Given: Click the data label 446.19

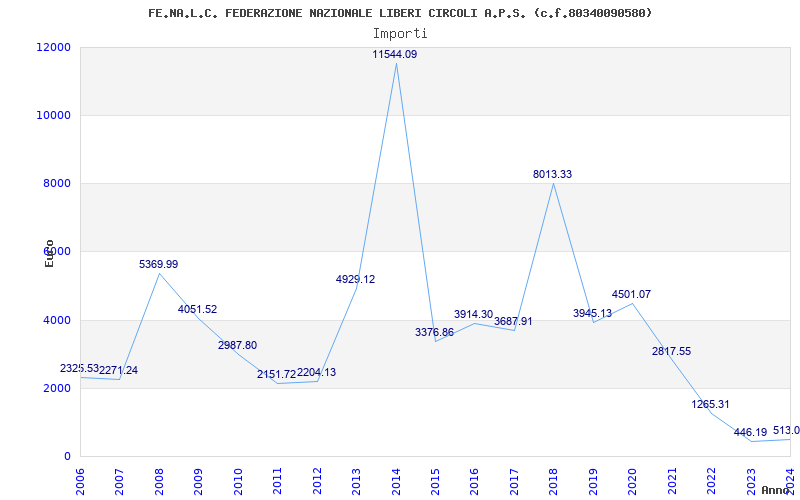Looking at the screenshot, I should [750, 433].
